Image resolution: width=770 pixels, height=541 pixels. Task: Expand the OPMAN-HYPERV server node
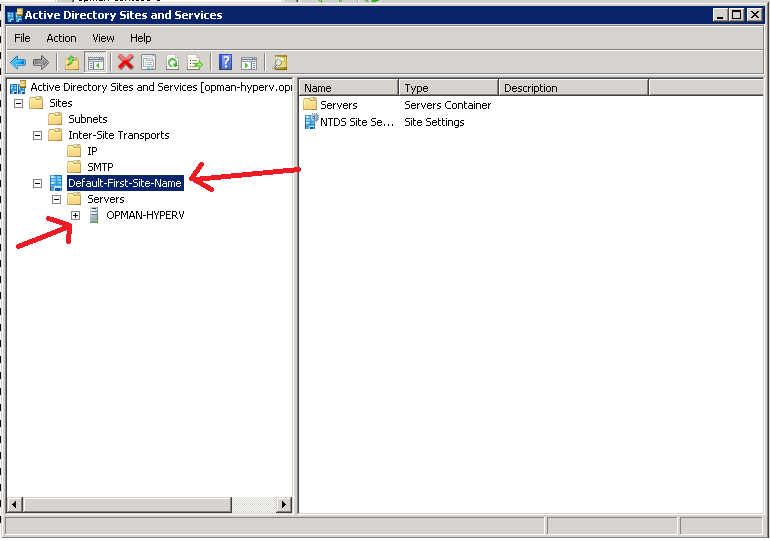point(75,216)
